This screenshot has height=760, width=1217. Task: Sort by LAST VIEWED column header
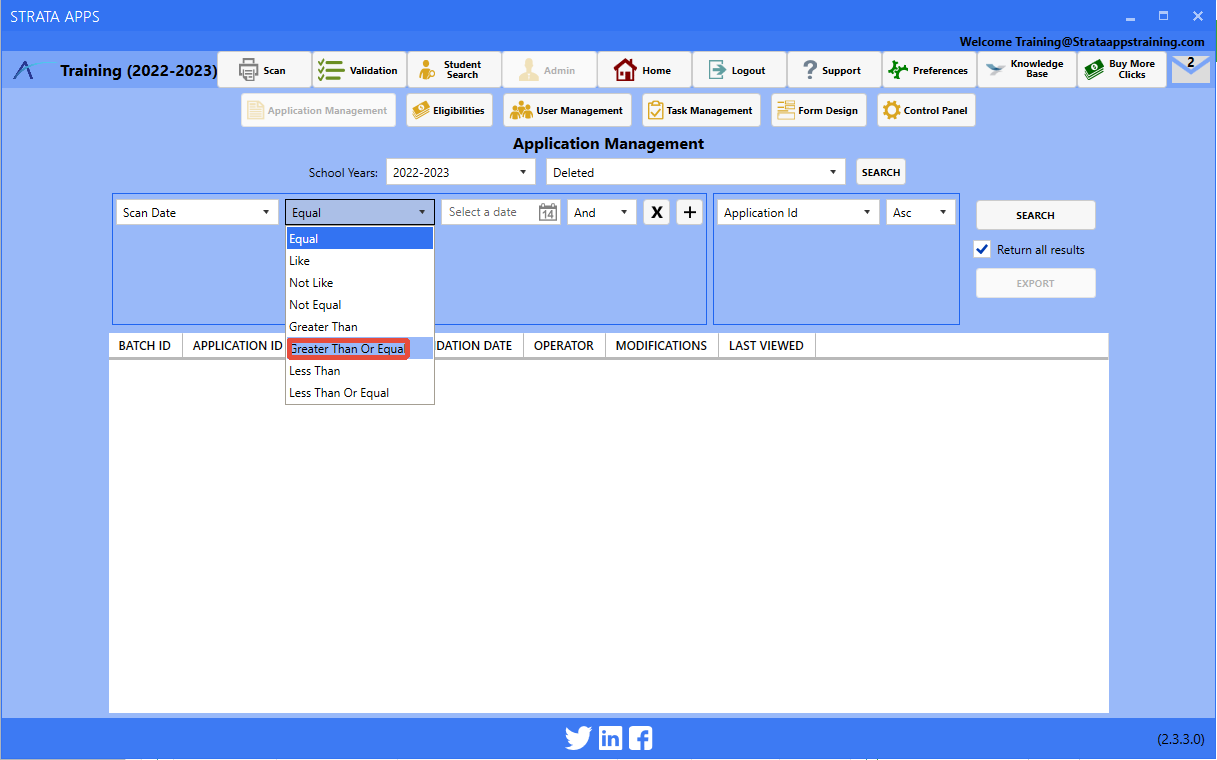point(766,345)
